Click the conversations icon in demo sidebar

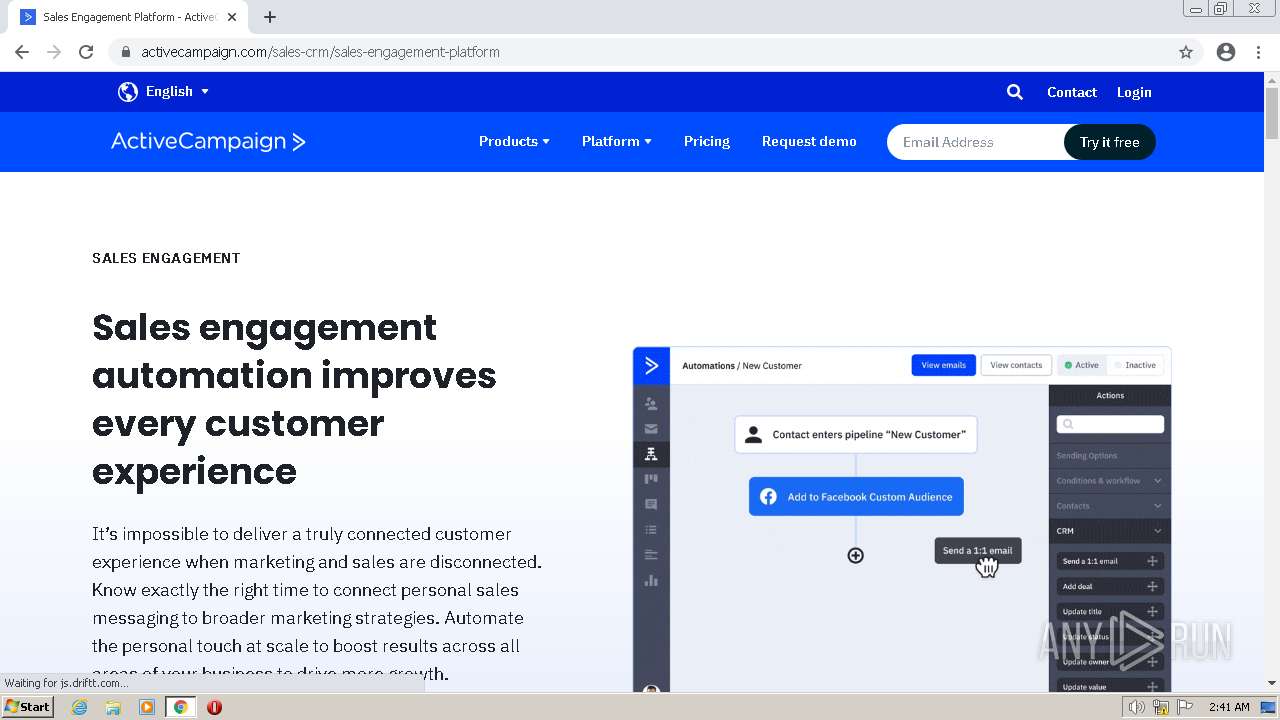[651, 504]
